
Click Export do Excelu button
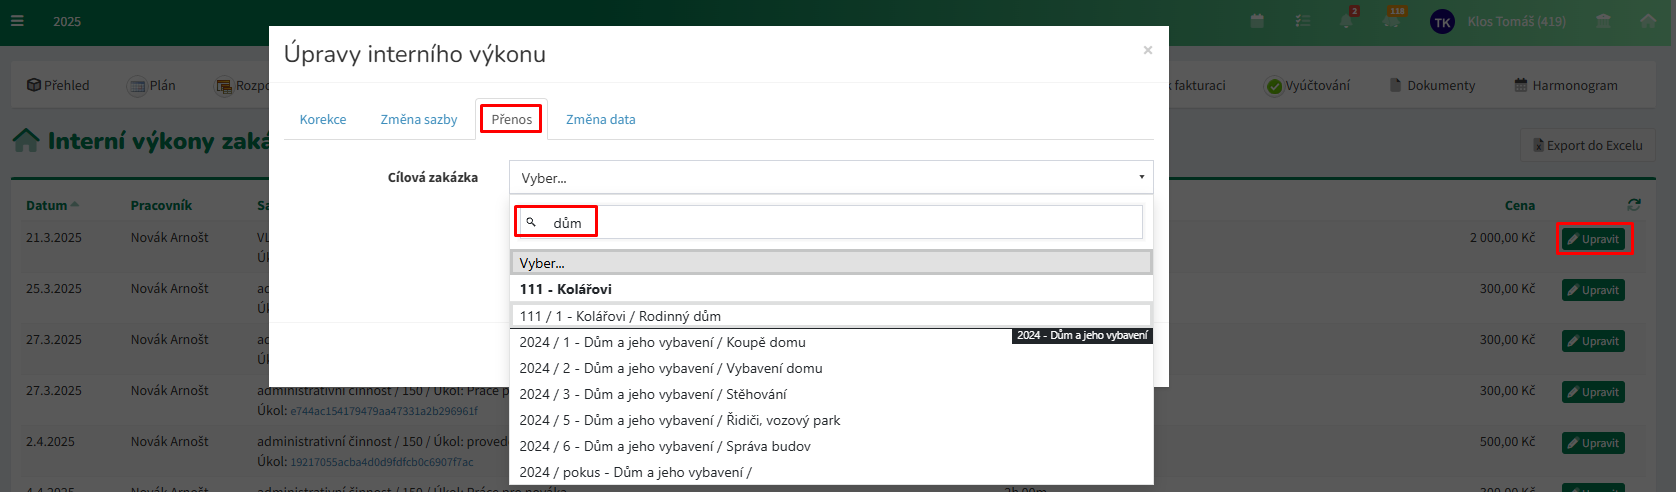[x=1587, y=145]
